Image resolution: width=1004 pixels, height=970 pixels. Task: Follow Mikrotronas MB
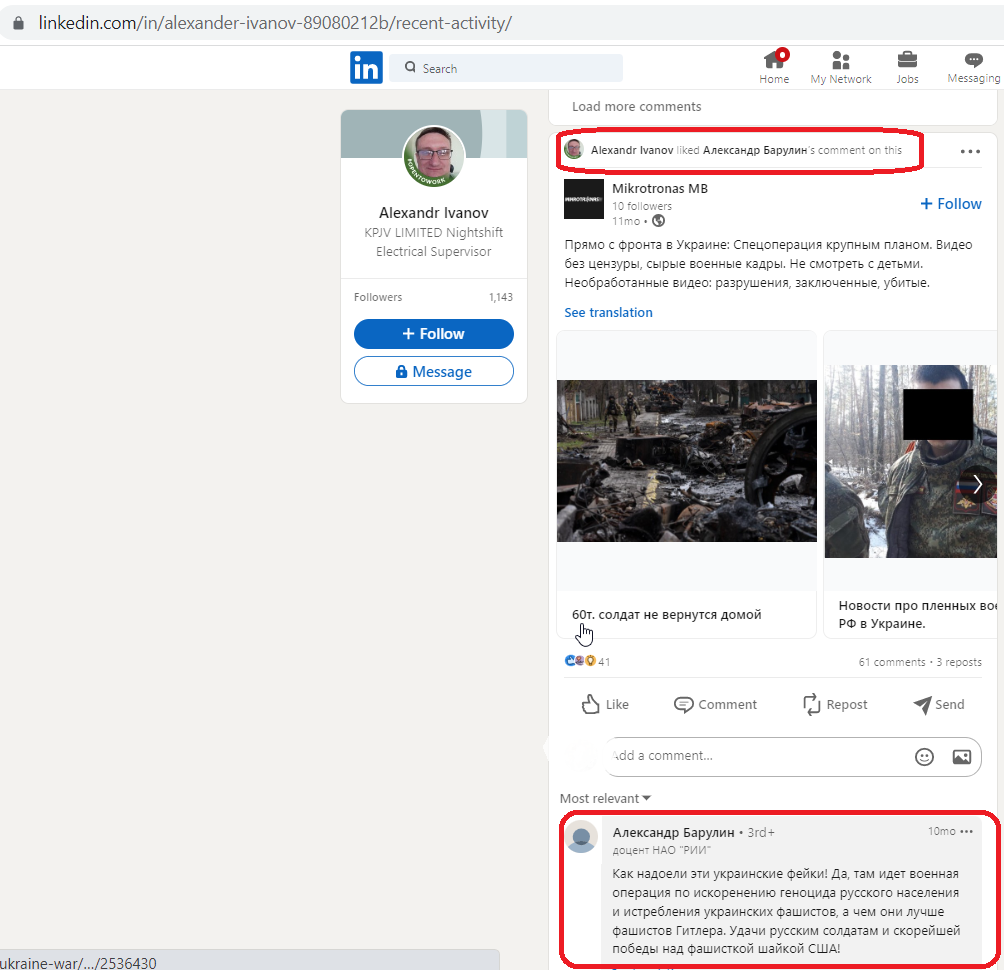tap(951, 204)
